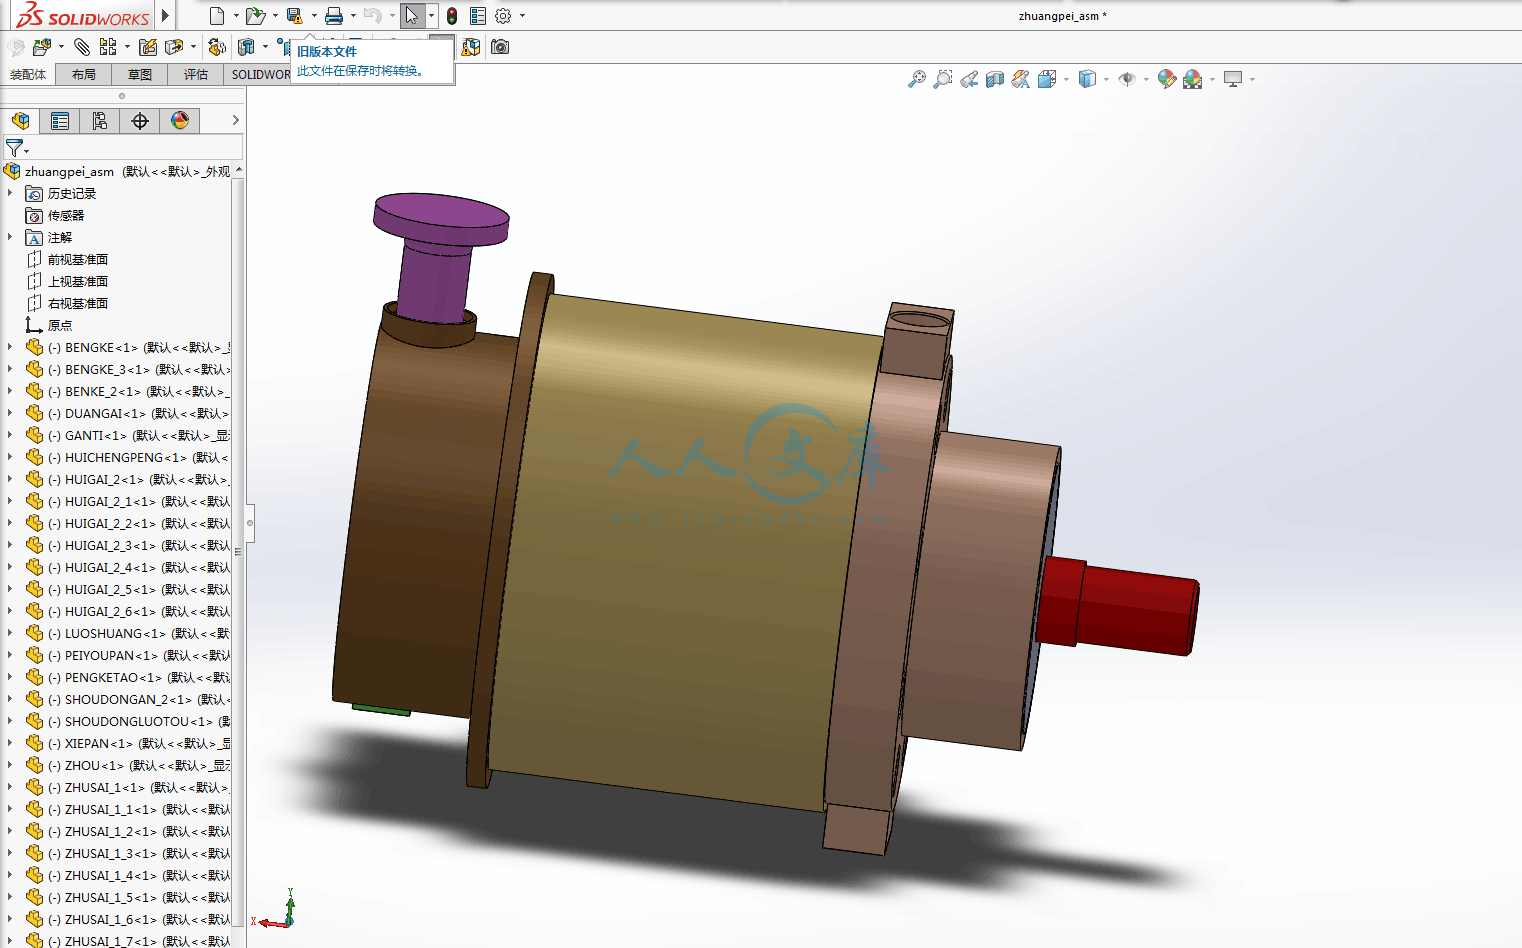1522x948 pixels.
Task: Select the HUICHENGPENG<1> component
Action: 128,457
